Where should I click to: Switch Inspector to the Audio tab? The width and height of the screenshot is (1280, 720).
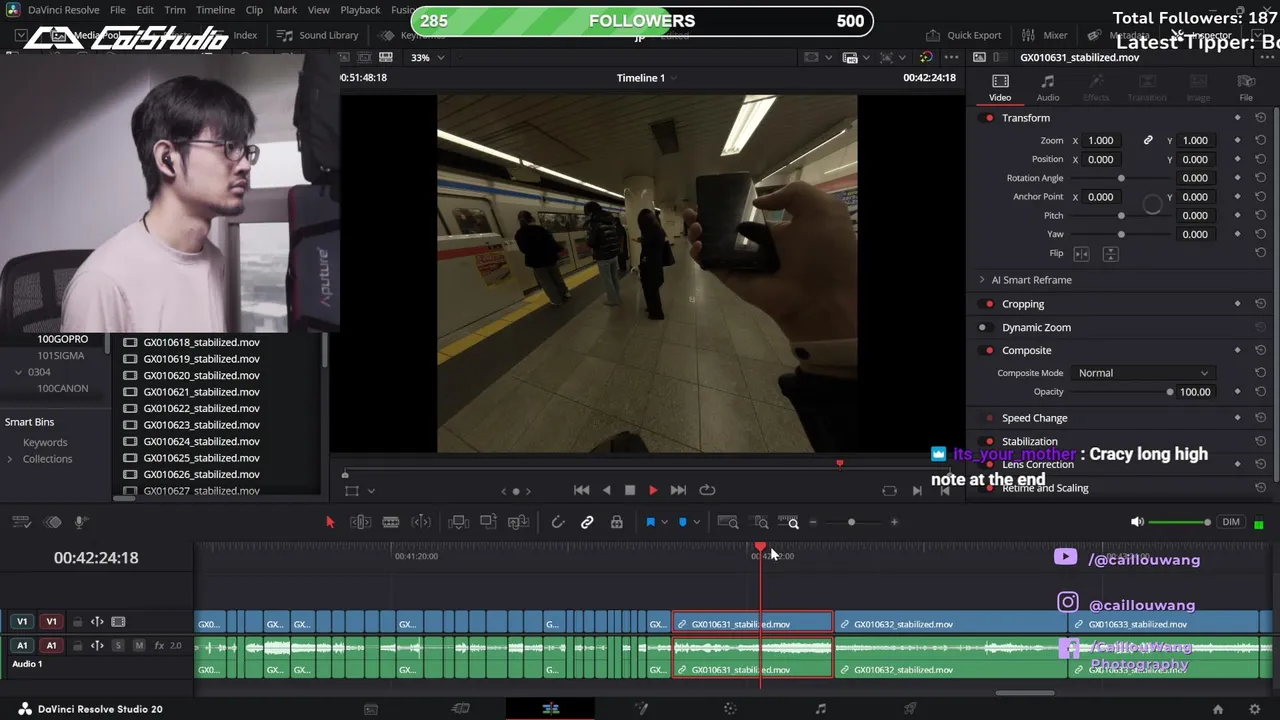tap(1047, 88)
